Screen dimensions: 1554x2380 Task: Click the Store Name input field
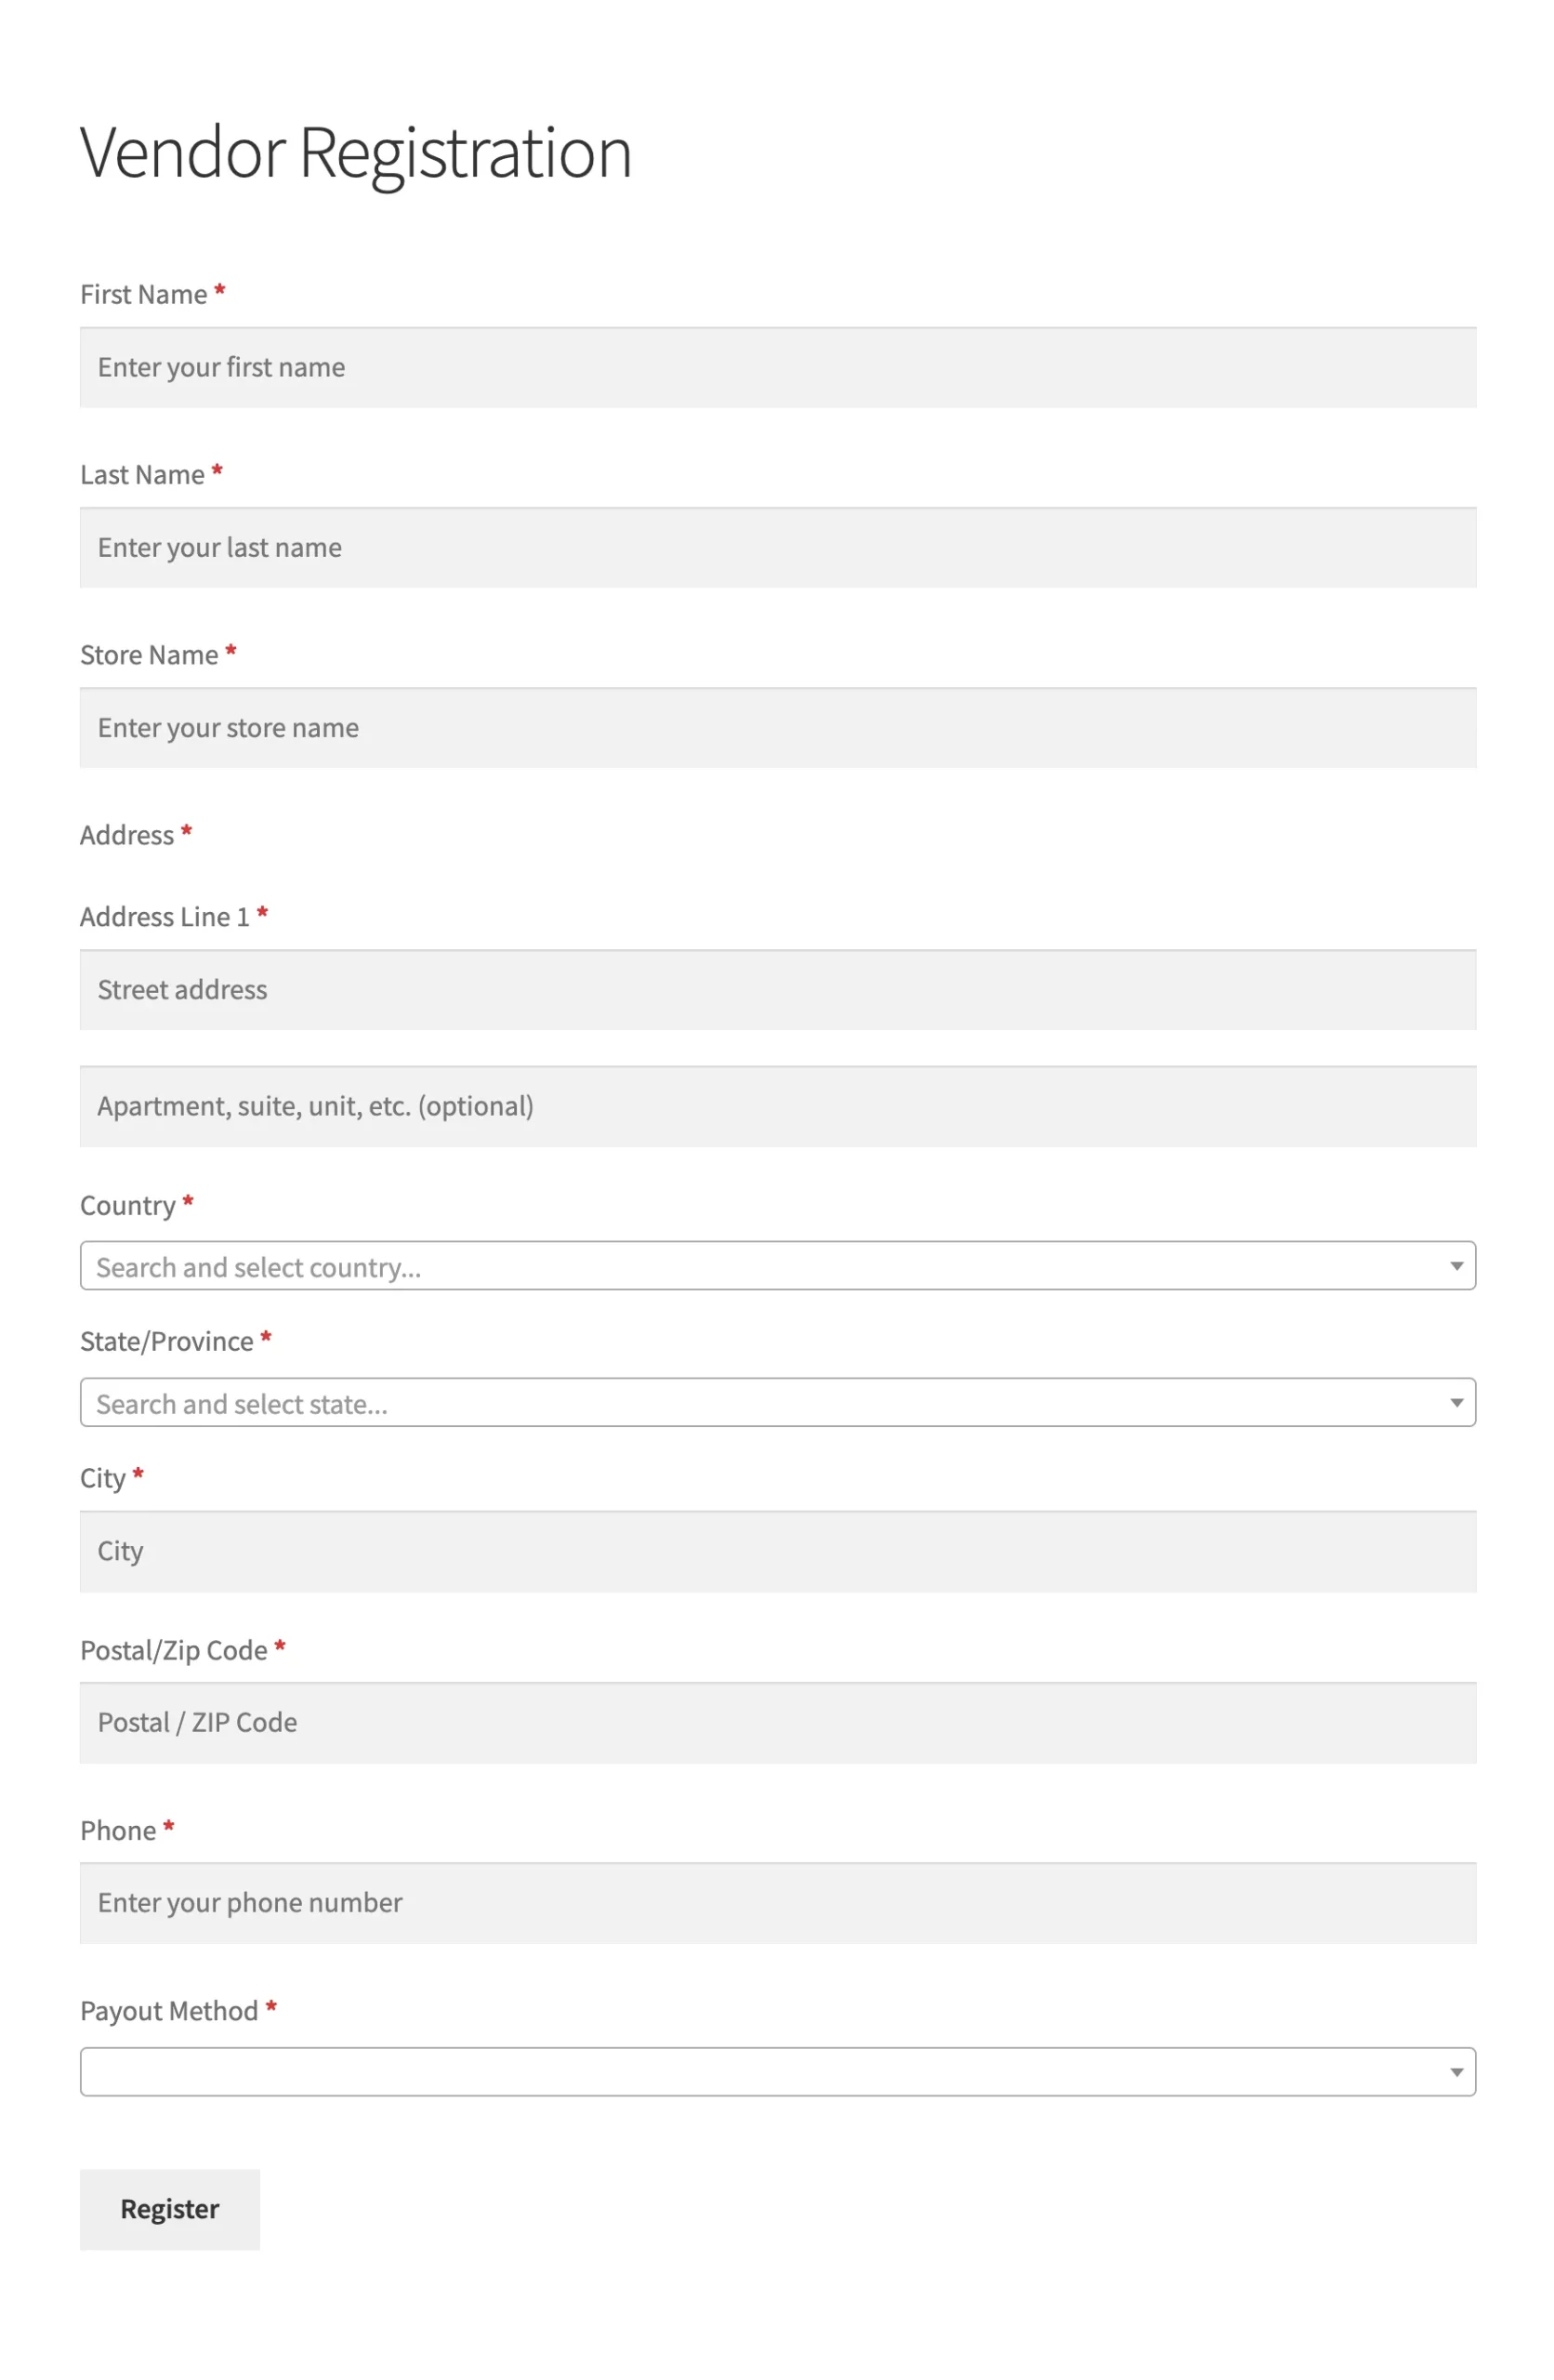click(777, 727)
